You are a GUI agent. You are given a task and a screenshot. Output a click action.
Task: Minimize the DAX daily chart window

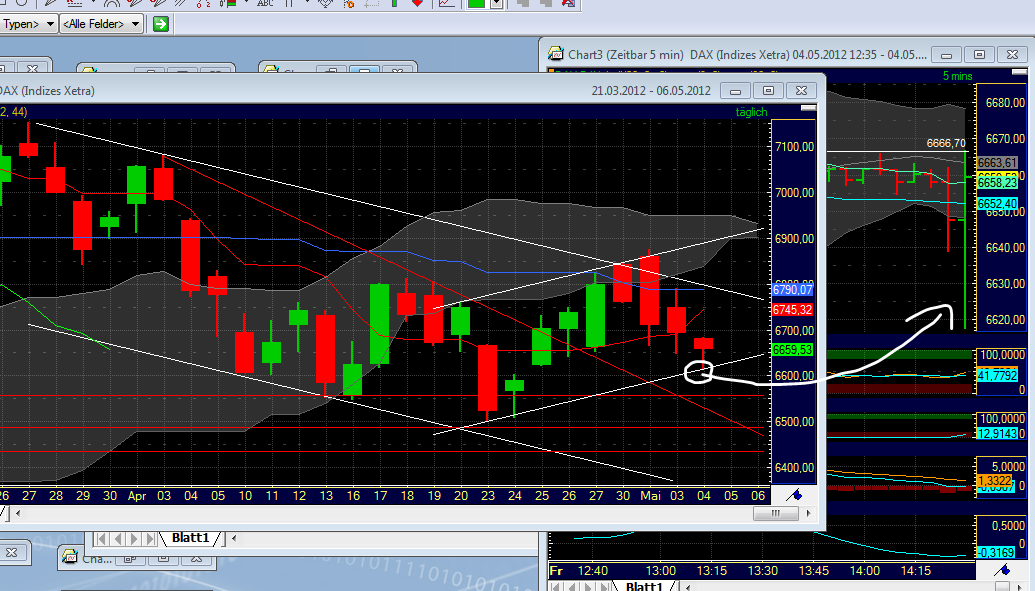click(x=735, y=90)
